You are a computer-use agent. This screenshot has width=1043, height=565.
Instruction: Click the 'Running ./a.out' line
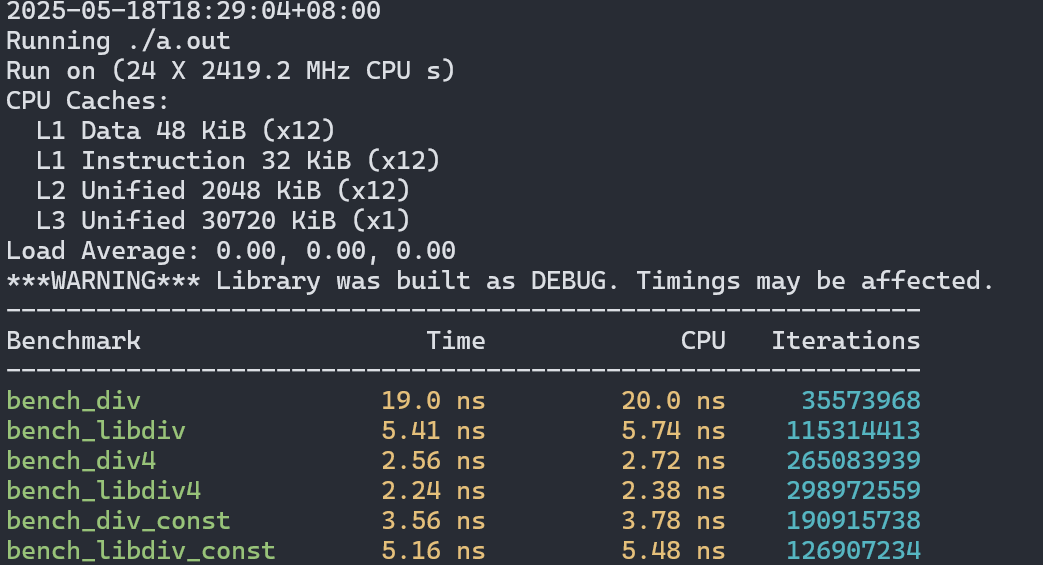coord(118,42)
